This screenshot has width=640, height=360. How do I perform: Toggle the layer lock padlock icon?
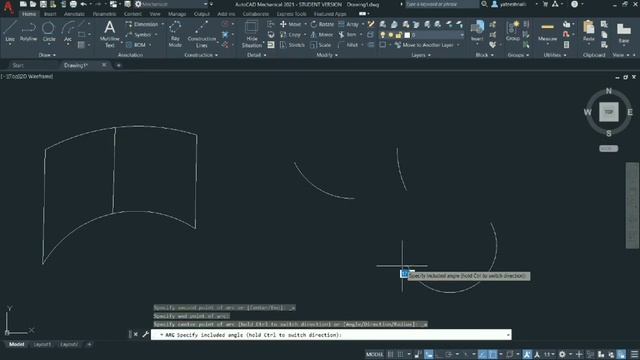pos(398,35)
